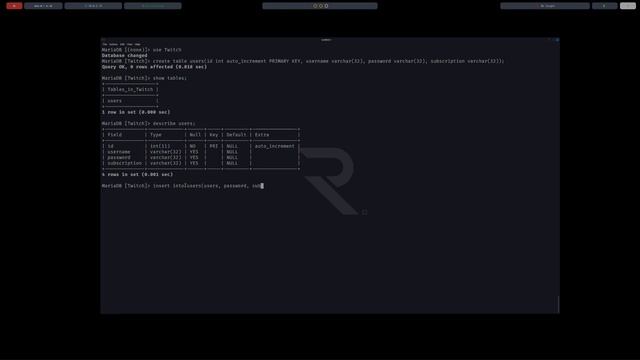Click 'Query OK, 0 rows affected' line

point(154,67)
